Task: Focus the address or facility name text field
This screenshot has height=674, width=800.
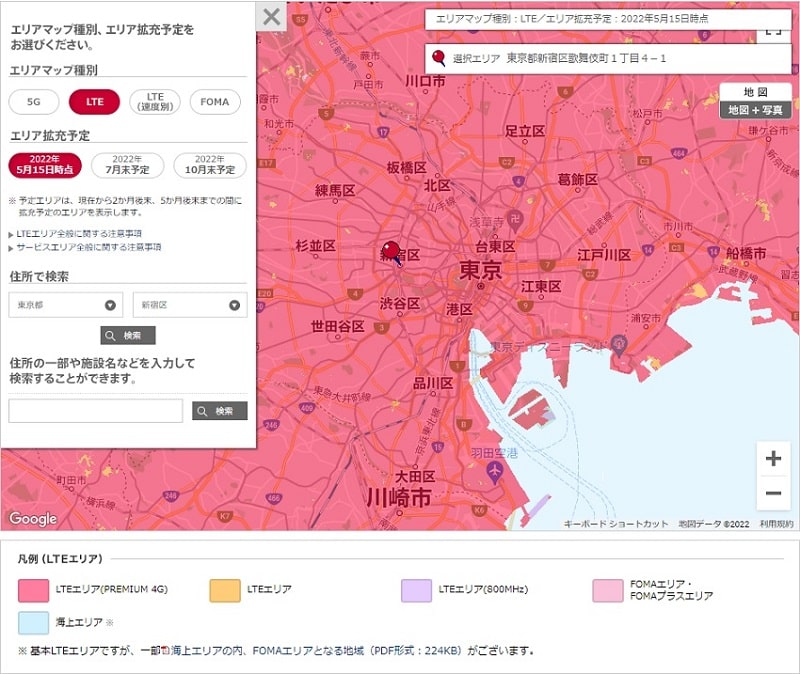Action: [x=95, y=411]
